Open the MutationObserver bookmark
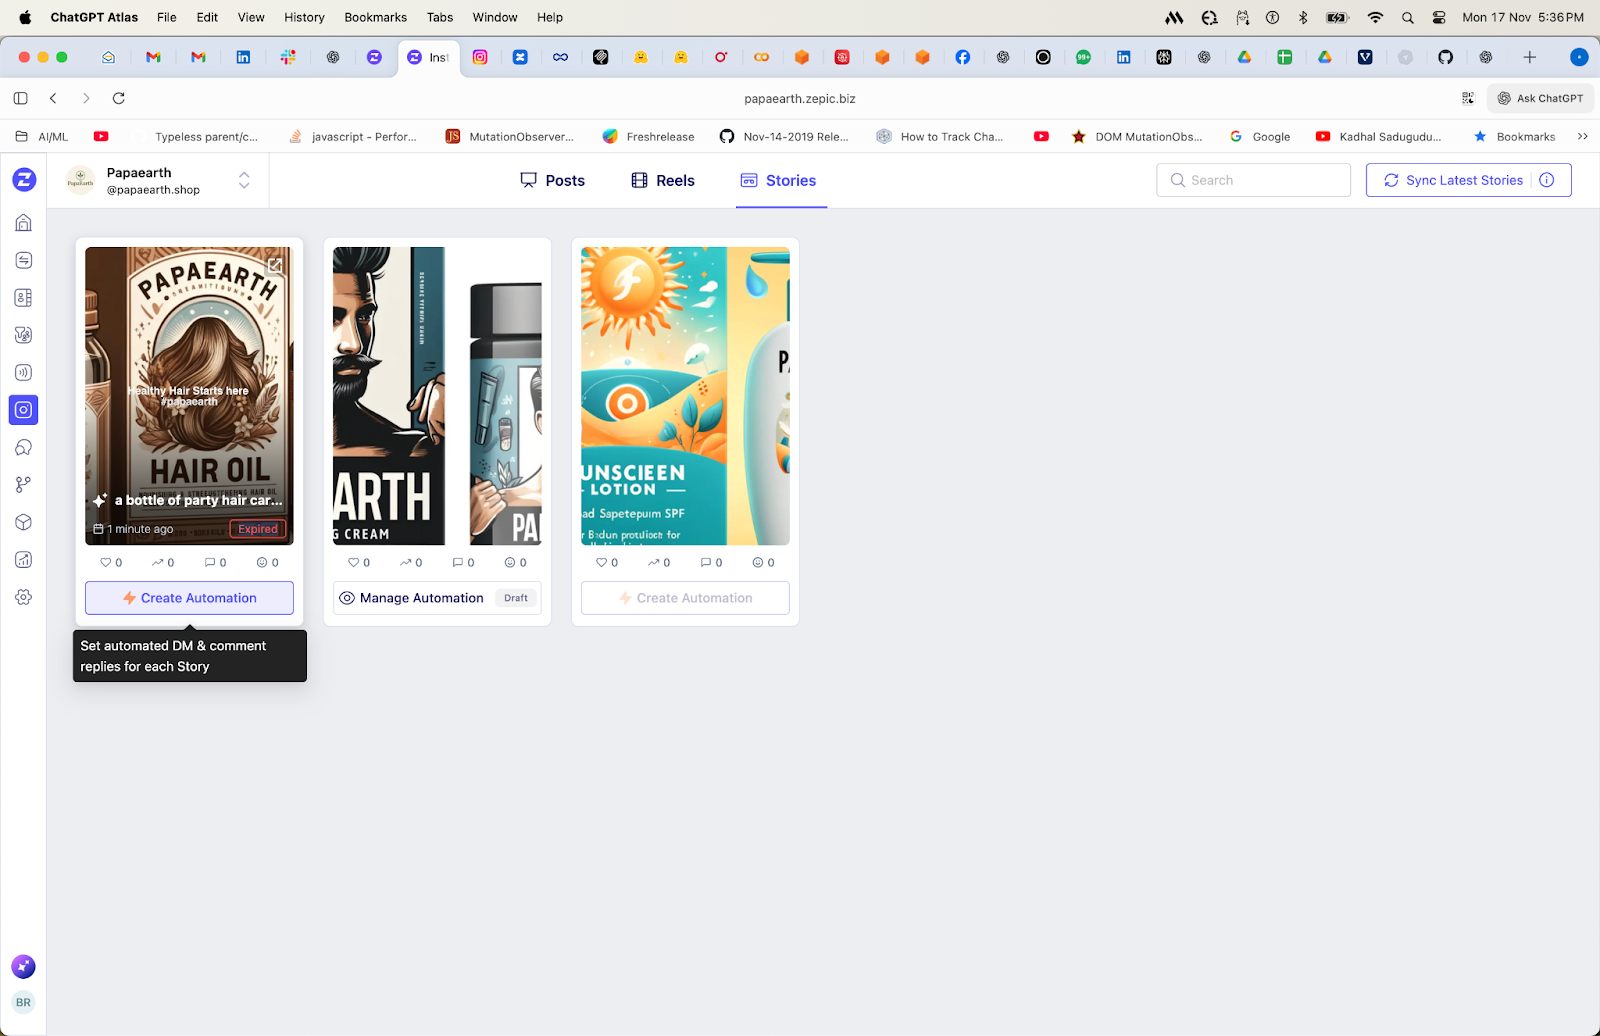Screen dimensions: 1600x1036 pyautogui.click(x=510, y=137)
